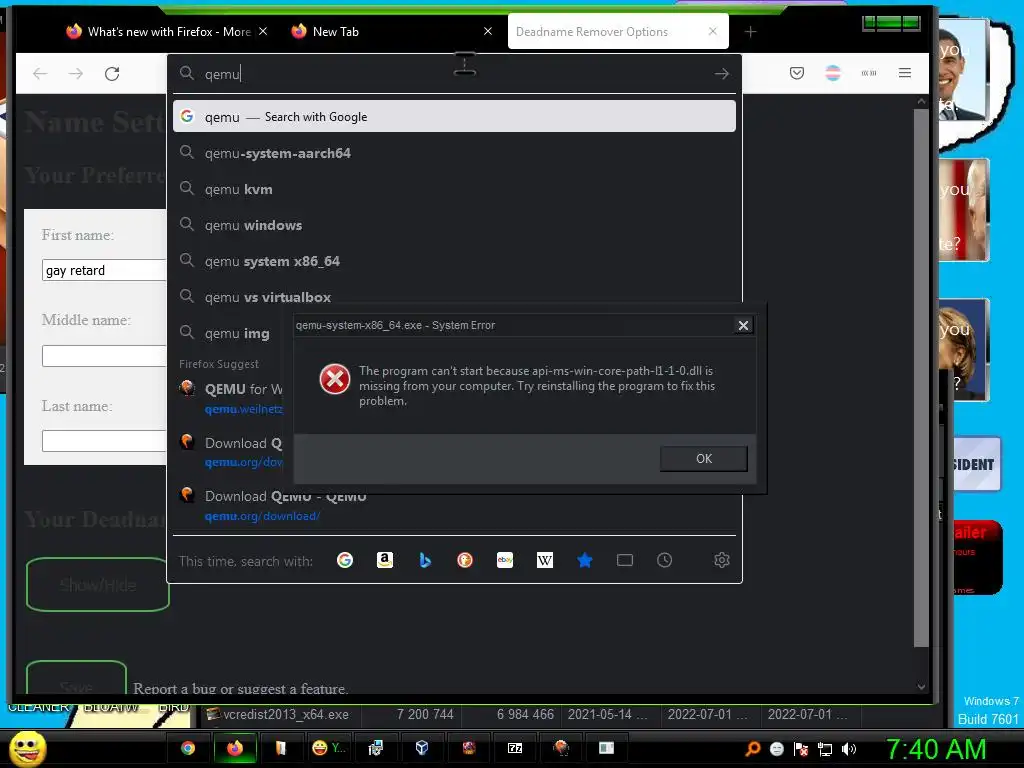Click the Go arrow in address bar
This screenshot has width=1024, height=768.
(x=722, y=74)
